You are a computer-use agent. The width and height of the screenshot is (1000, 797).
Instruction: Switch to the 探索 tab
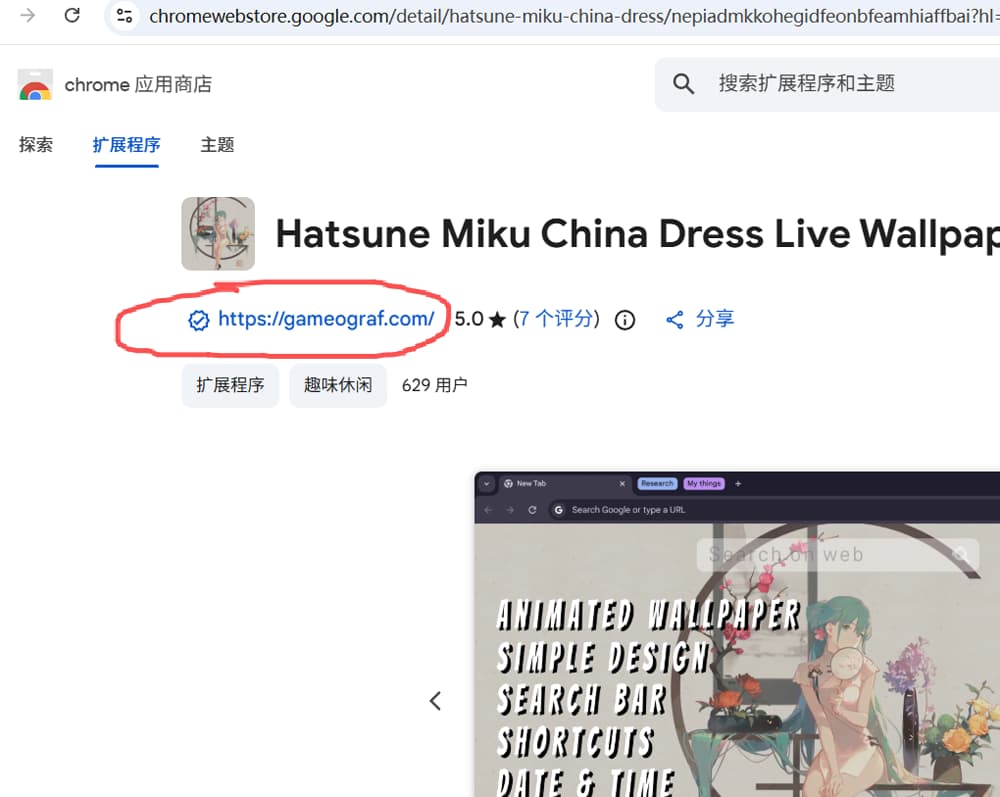(x=36, y=145)
